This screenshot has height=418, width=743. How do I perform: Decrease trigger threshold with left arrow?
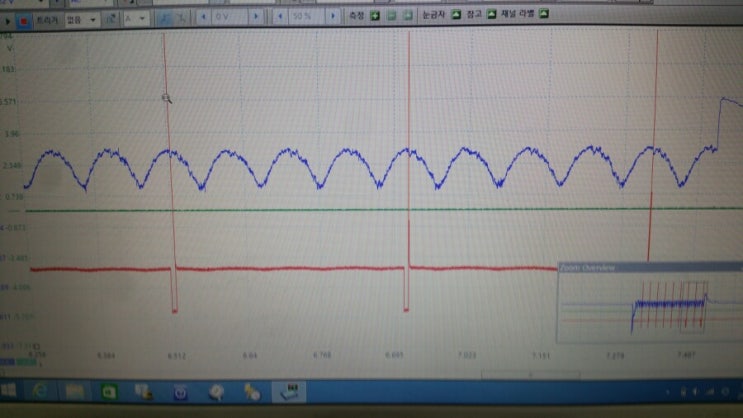(203, 18)
